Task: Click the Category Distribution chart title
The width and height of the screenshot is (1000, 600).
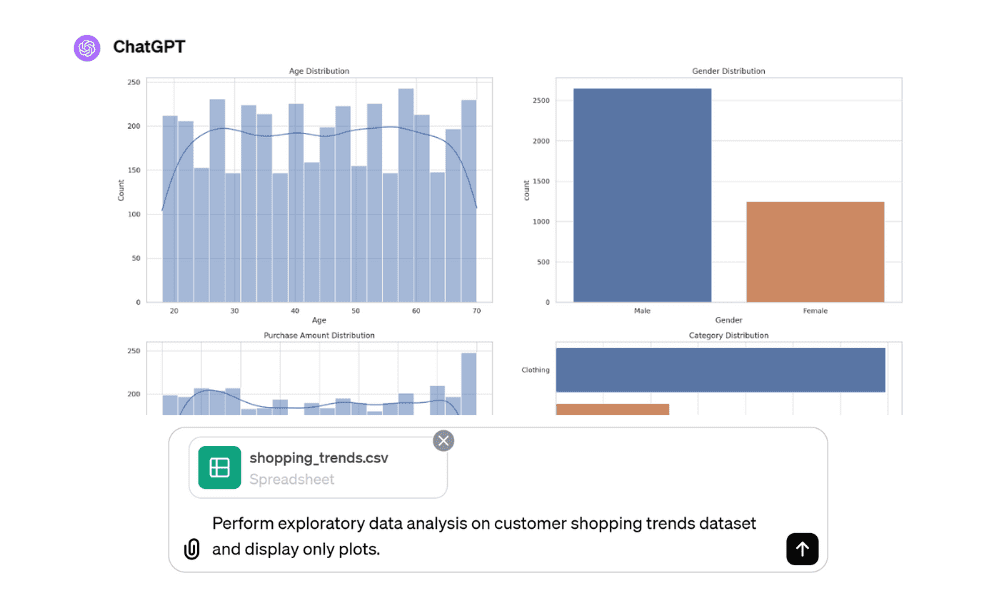Action: [x=728, y=335]
